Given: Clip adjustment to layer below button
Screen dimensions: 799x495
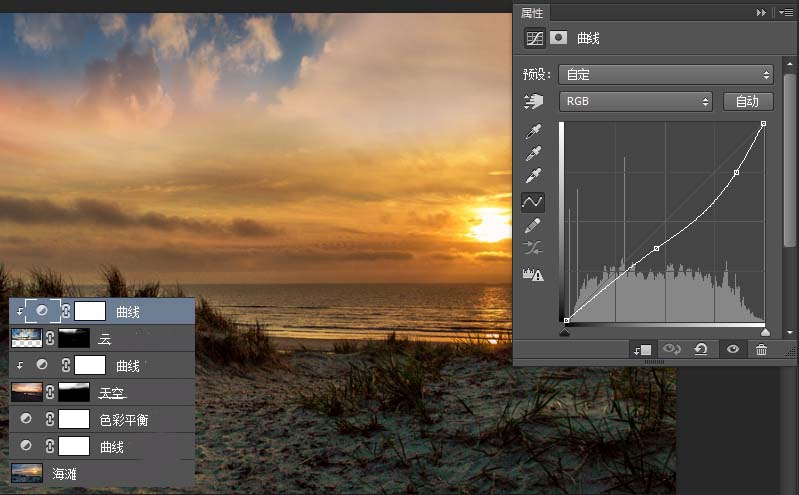Looking at the screenshot, I should [642, 350].
